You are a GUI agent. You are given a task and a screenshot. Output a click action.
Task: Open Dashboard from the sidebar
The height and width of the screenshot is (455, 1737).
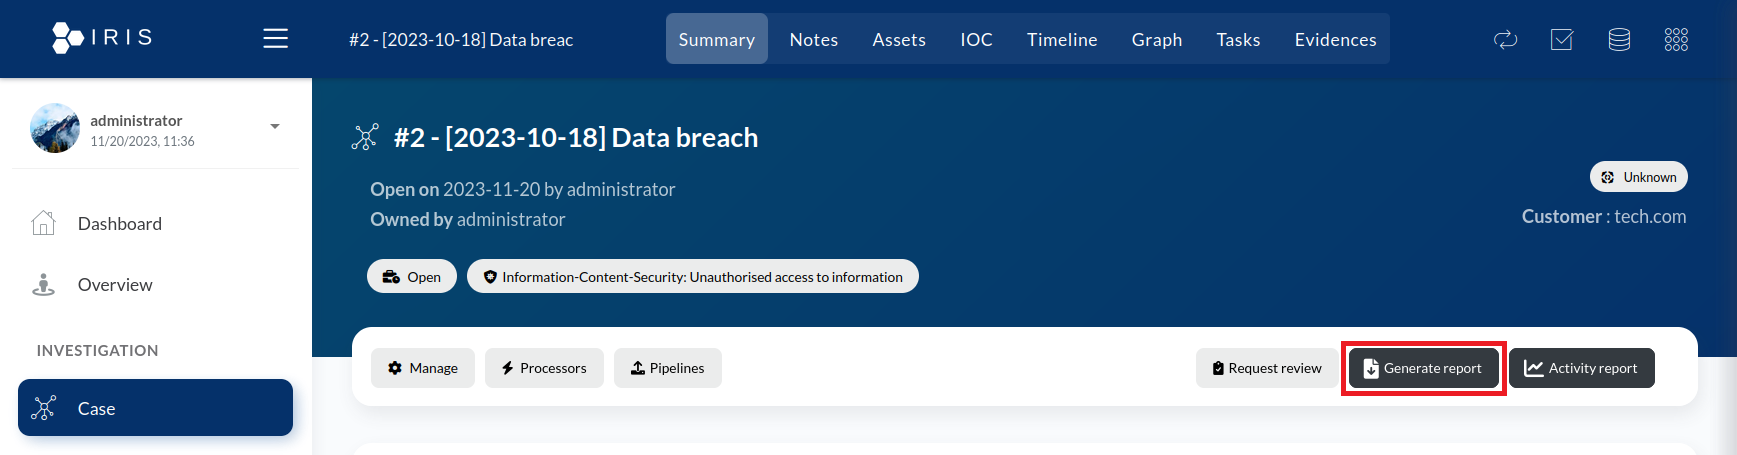pyautogui.click(x=119, y=224)
